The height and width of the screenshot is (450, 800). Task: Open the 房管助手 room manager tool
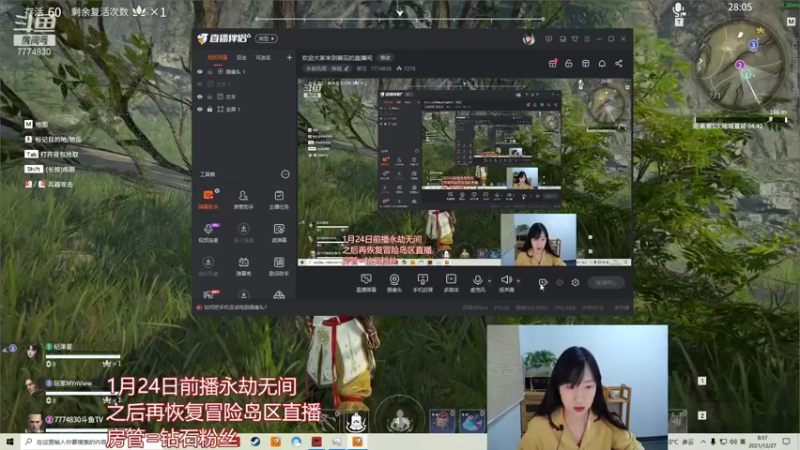pyautogui.click(x=243, y=199)
